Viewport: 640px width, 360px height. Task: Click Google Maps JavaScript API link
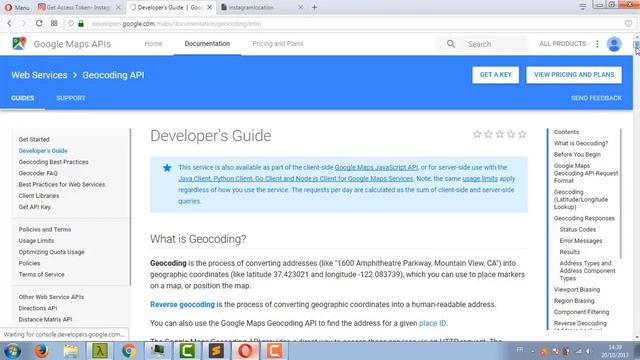click(376, 167)
